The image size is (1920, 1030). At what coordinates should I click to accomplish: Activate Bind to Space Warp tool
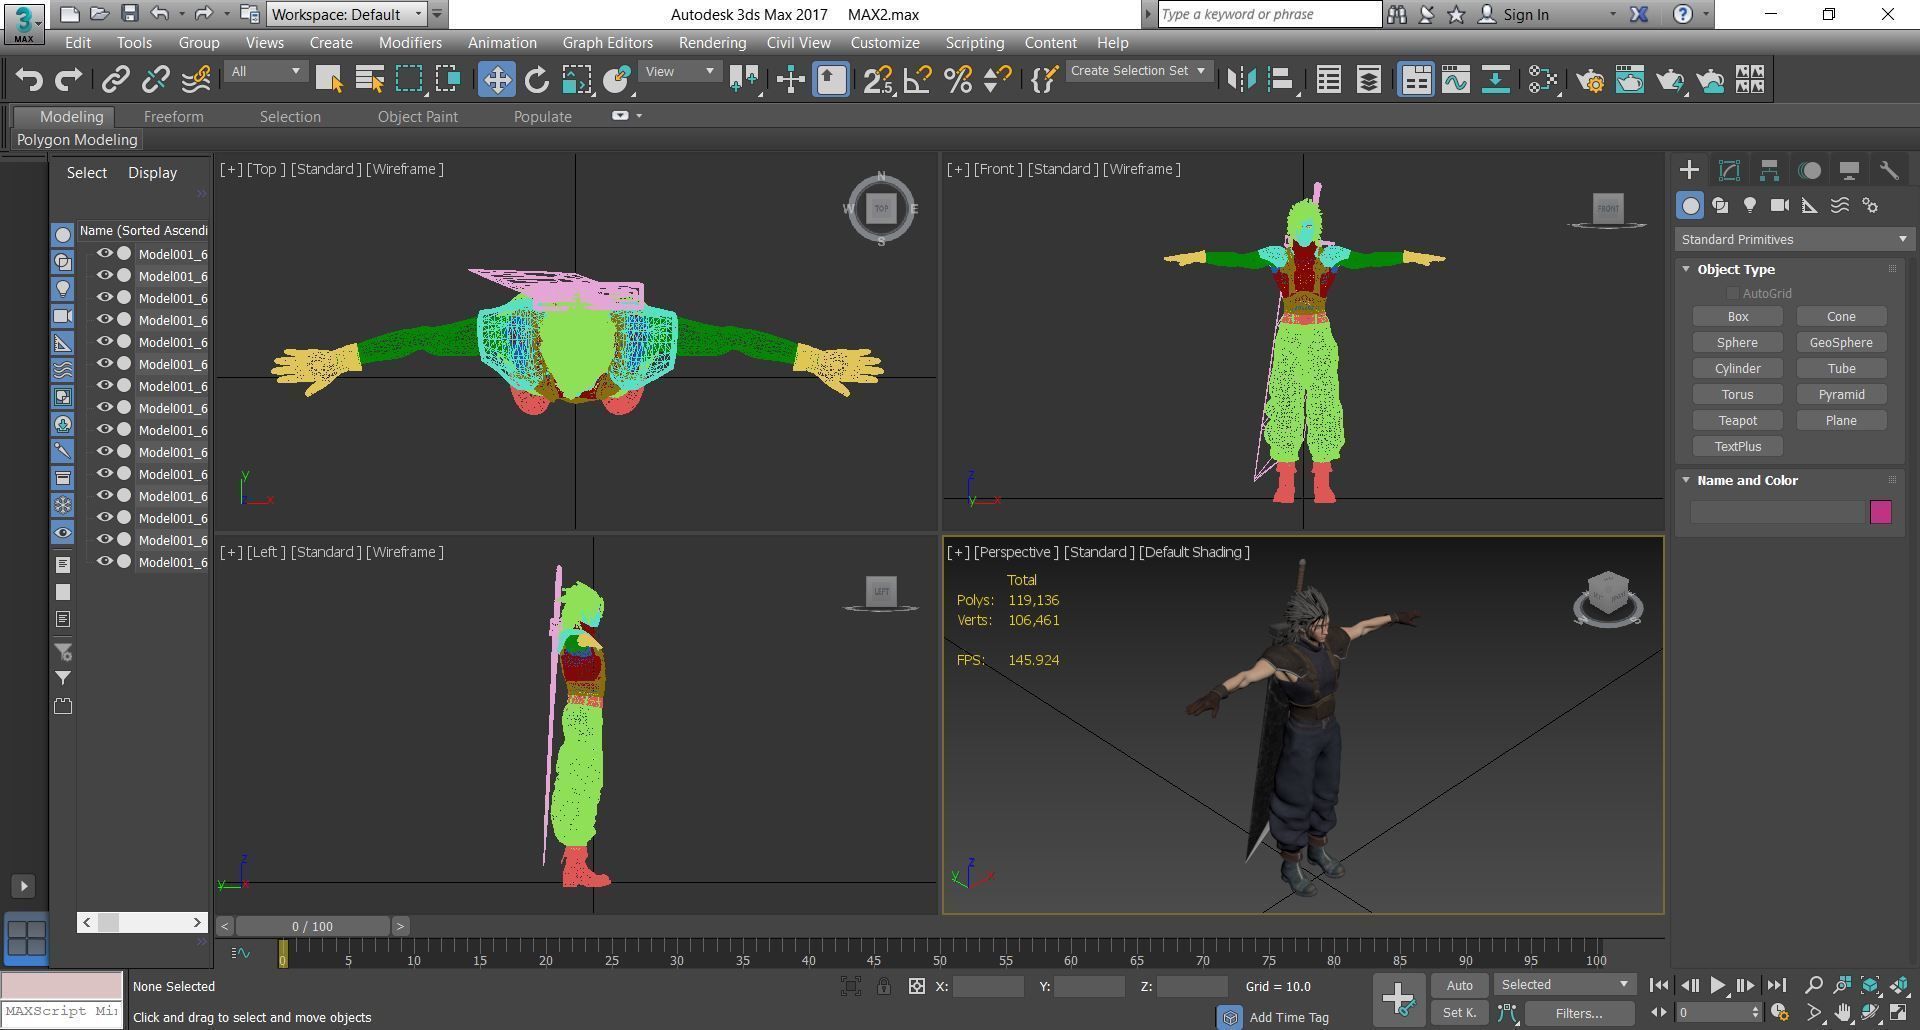coord(196,80)
